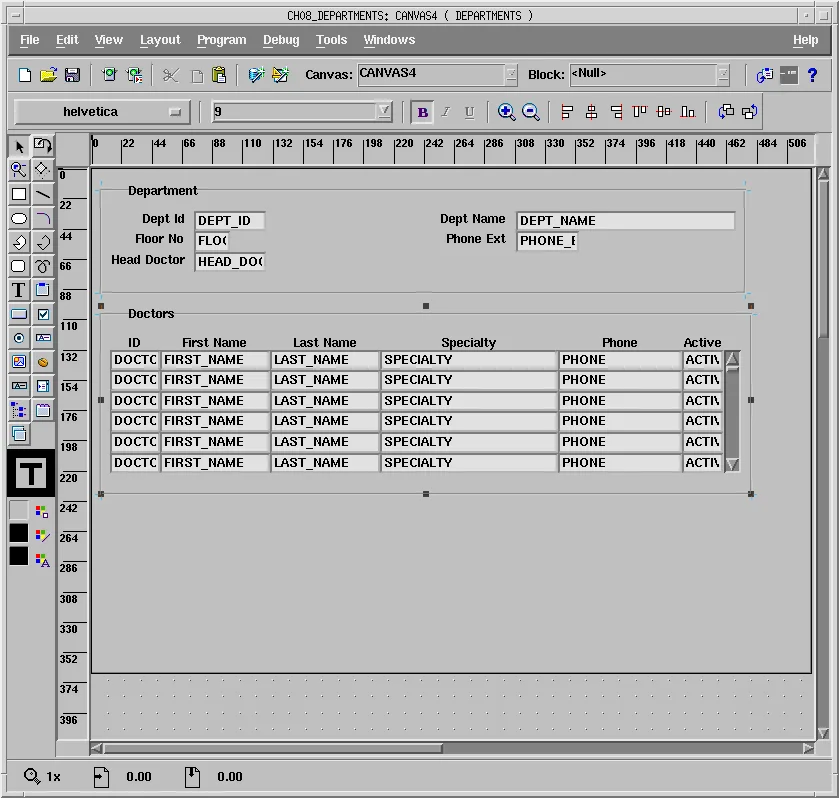Send selected object to back

[750, 112]
